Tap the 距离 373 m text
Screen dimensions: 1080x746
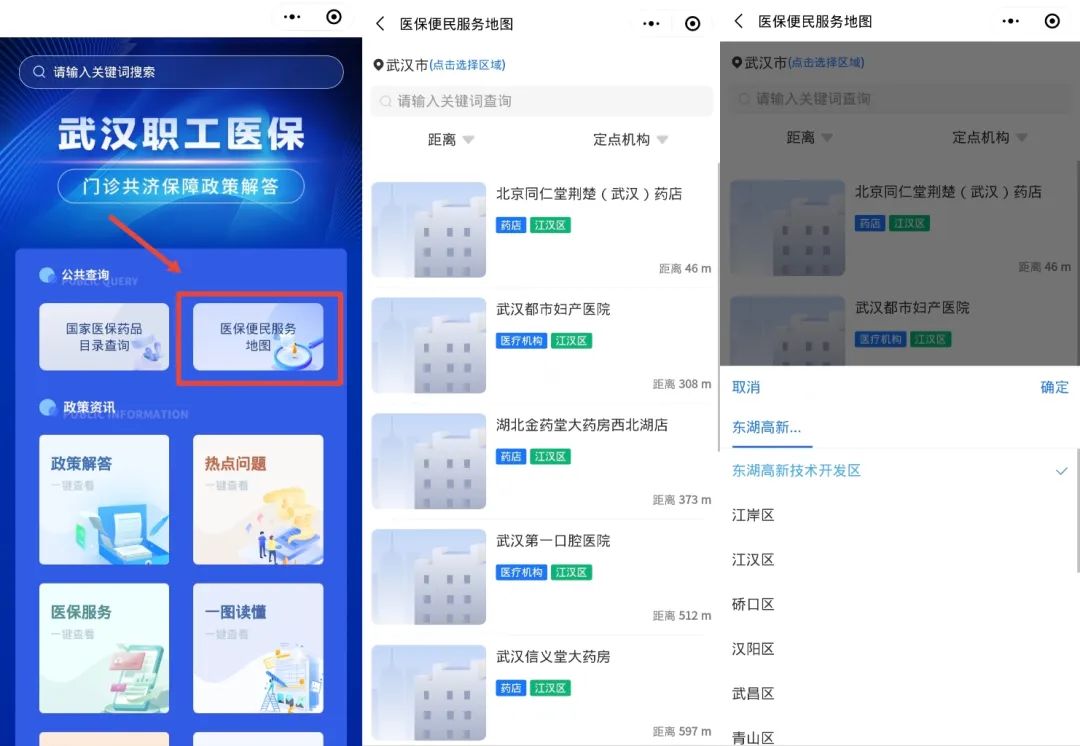(x=682, y=500)
